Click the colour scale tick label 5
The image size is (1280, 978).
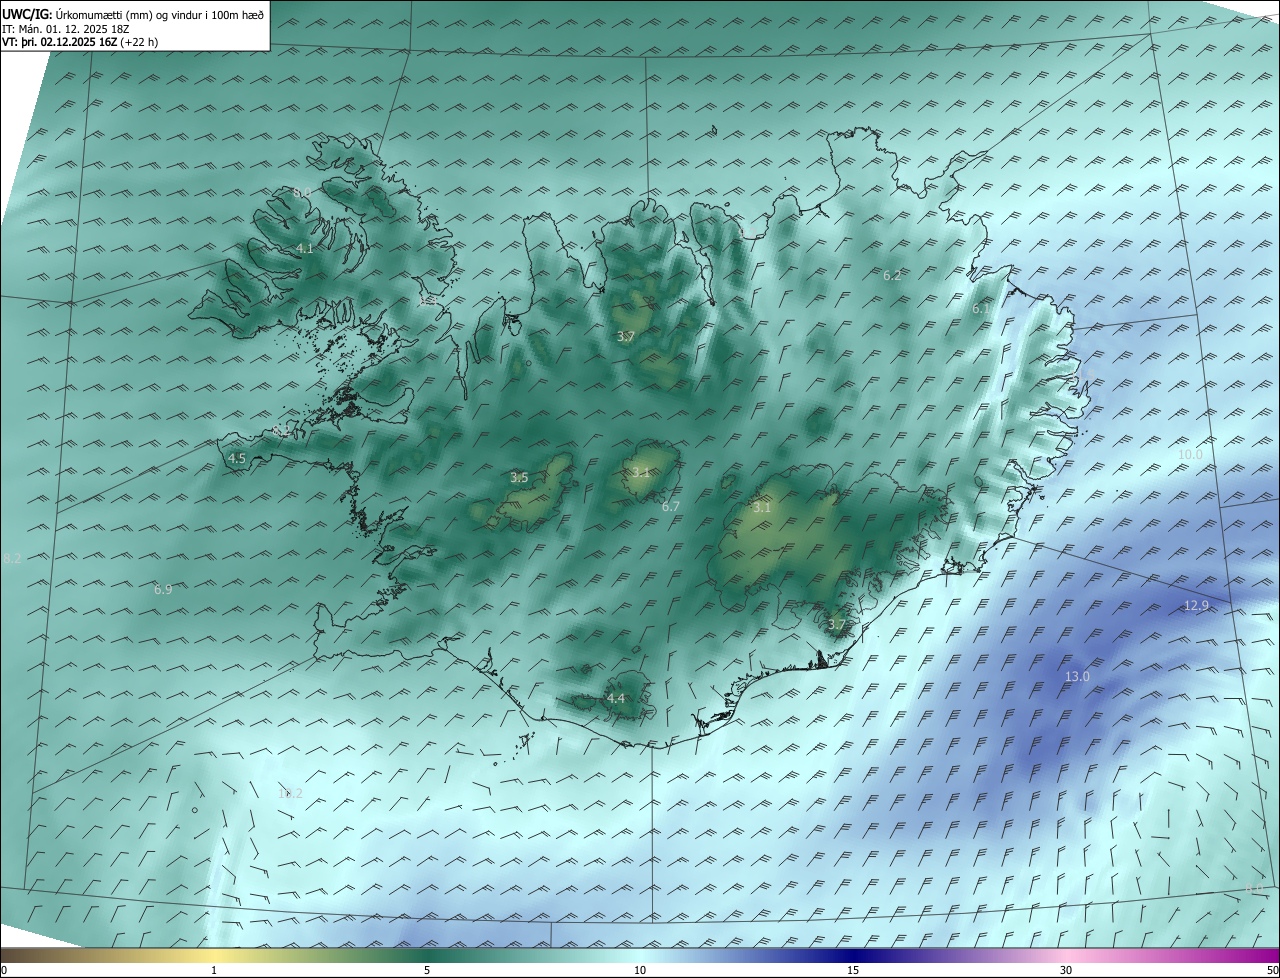pos(427,970)
